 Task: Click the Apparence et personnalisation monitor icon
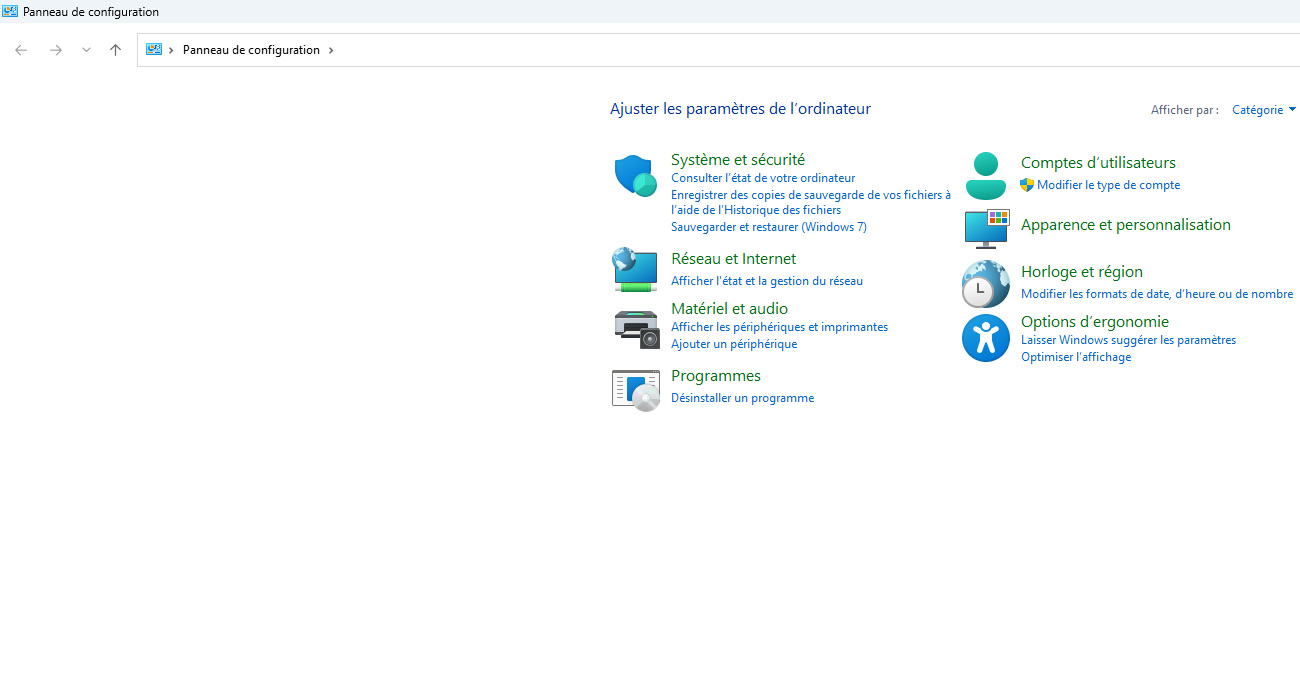(x=986, y=228)
